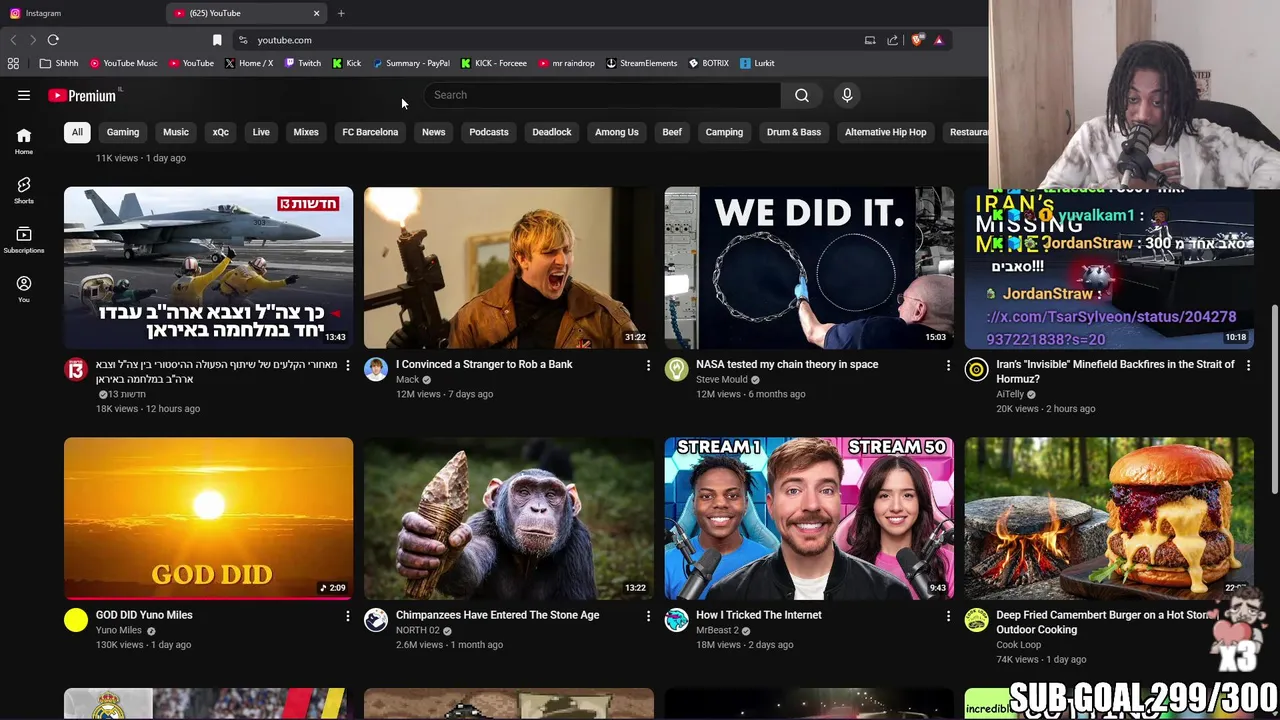Open the Kick bookmark
This screenshot has width=1280, height=720.
[347, 63]
